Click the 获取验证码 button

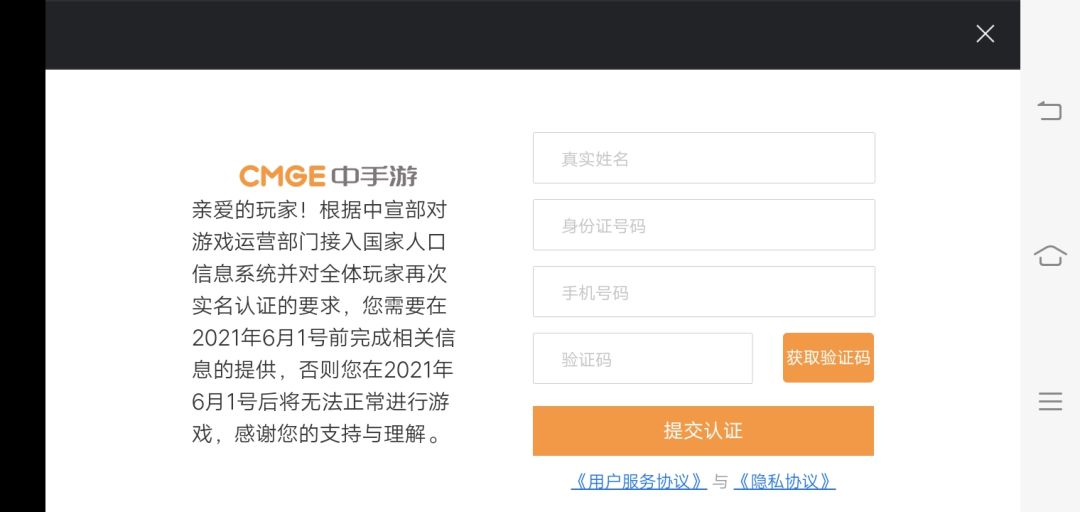click(828, 358)
